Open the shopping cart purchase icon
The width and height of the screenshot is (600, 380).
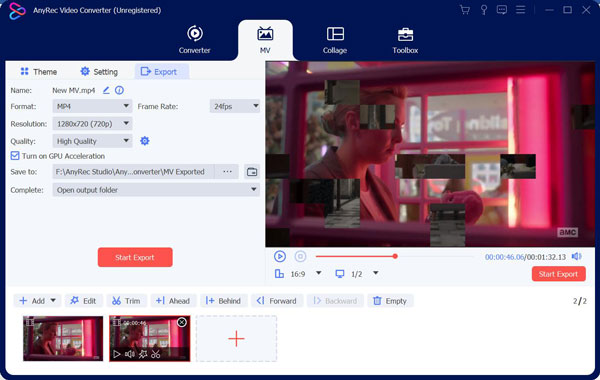[465, 10]
